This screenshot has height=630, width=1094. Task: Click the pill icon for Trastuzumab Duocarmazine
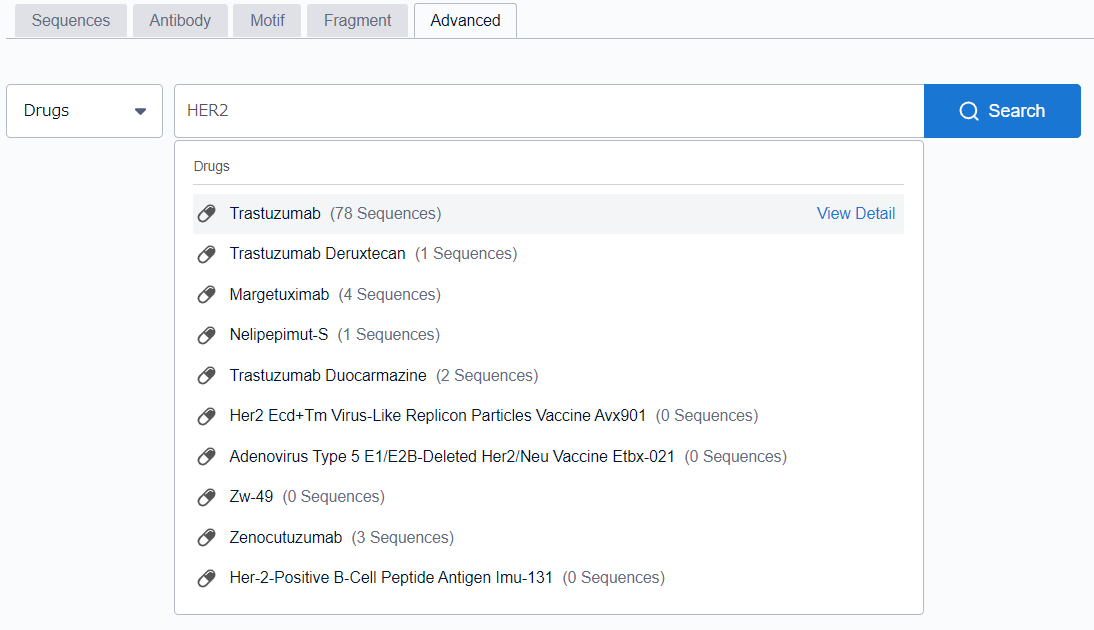pyautogui.click(x=207, y=376)
